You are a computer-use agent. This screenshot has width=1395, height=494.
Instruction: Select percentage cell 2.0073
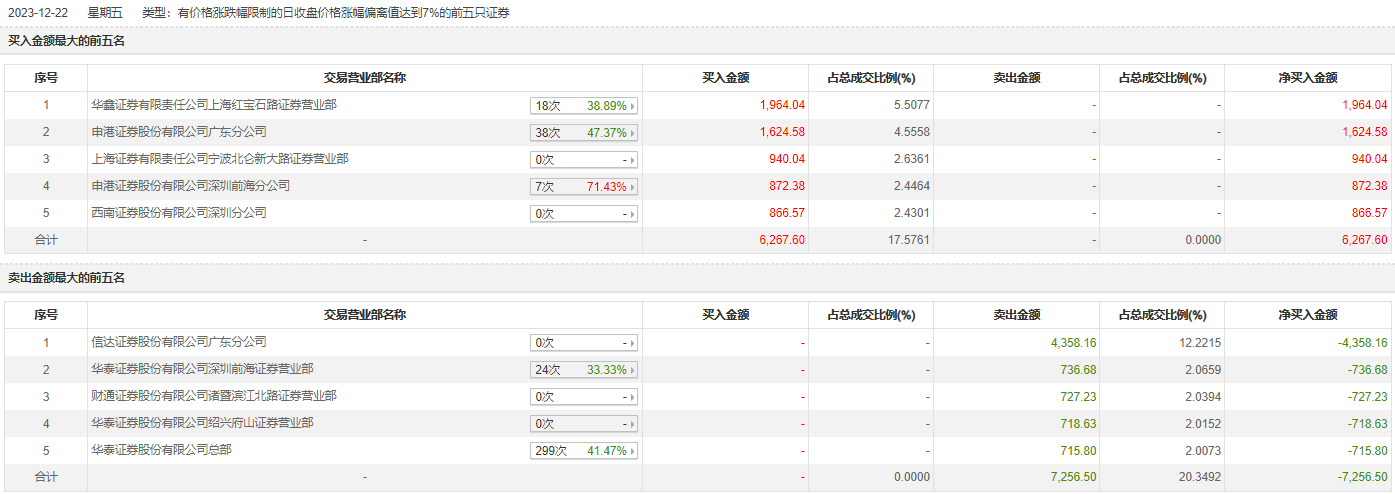coord(1201,449)
